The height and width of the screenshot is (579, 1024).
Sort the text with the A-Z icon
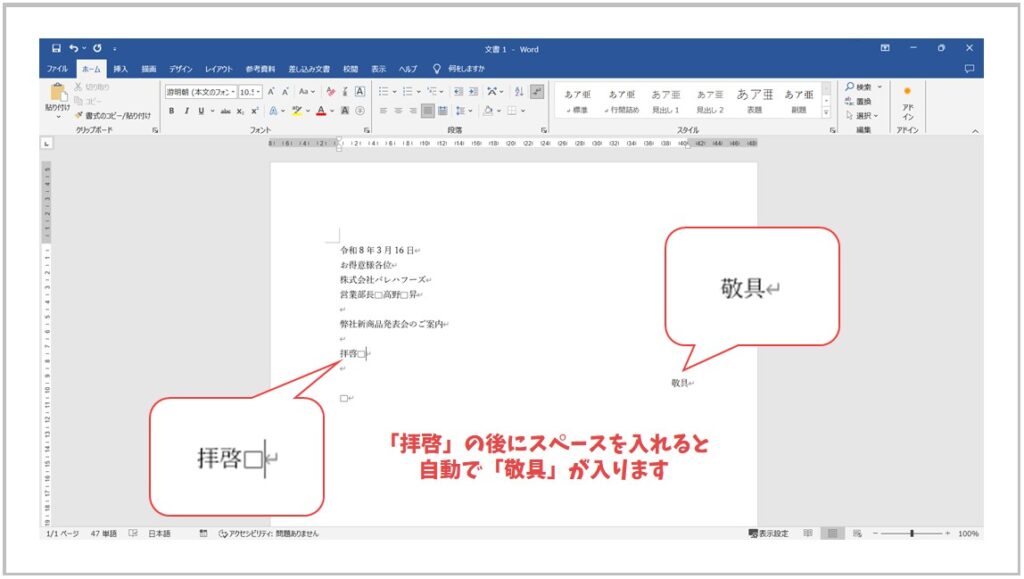[x=519, y=92]
